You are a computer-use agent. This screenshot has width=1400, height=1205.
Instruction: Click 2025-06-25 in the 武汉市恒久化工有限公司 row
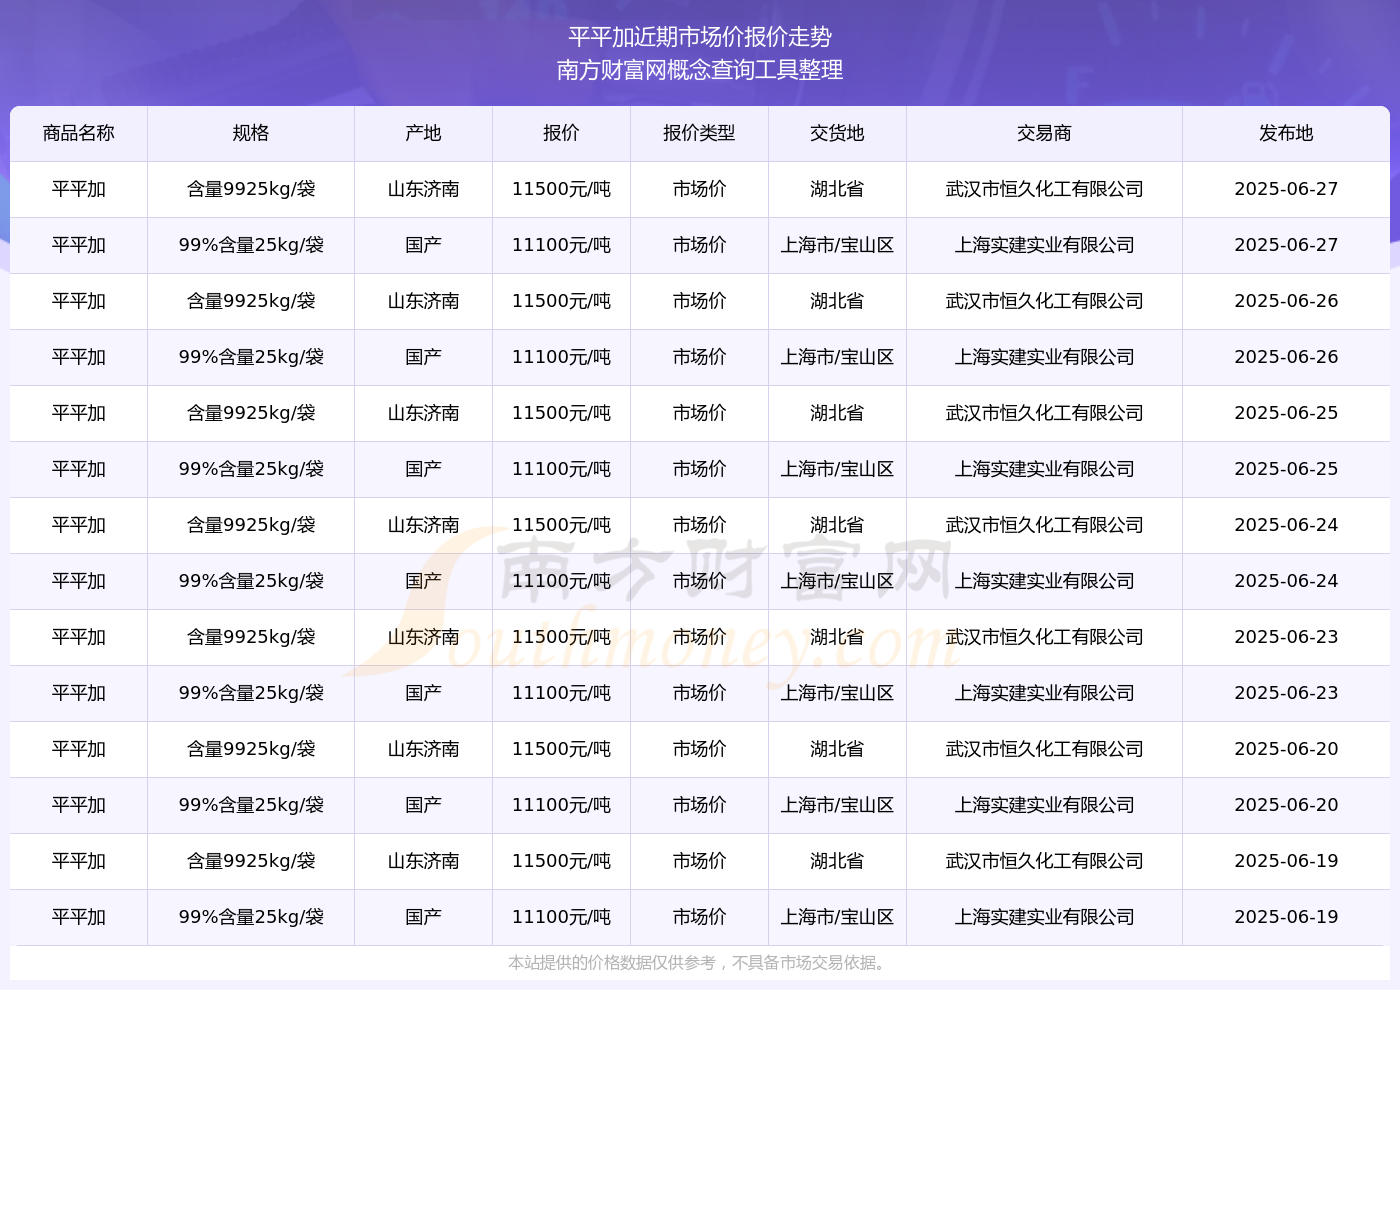1287,413
